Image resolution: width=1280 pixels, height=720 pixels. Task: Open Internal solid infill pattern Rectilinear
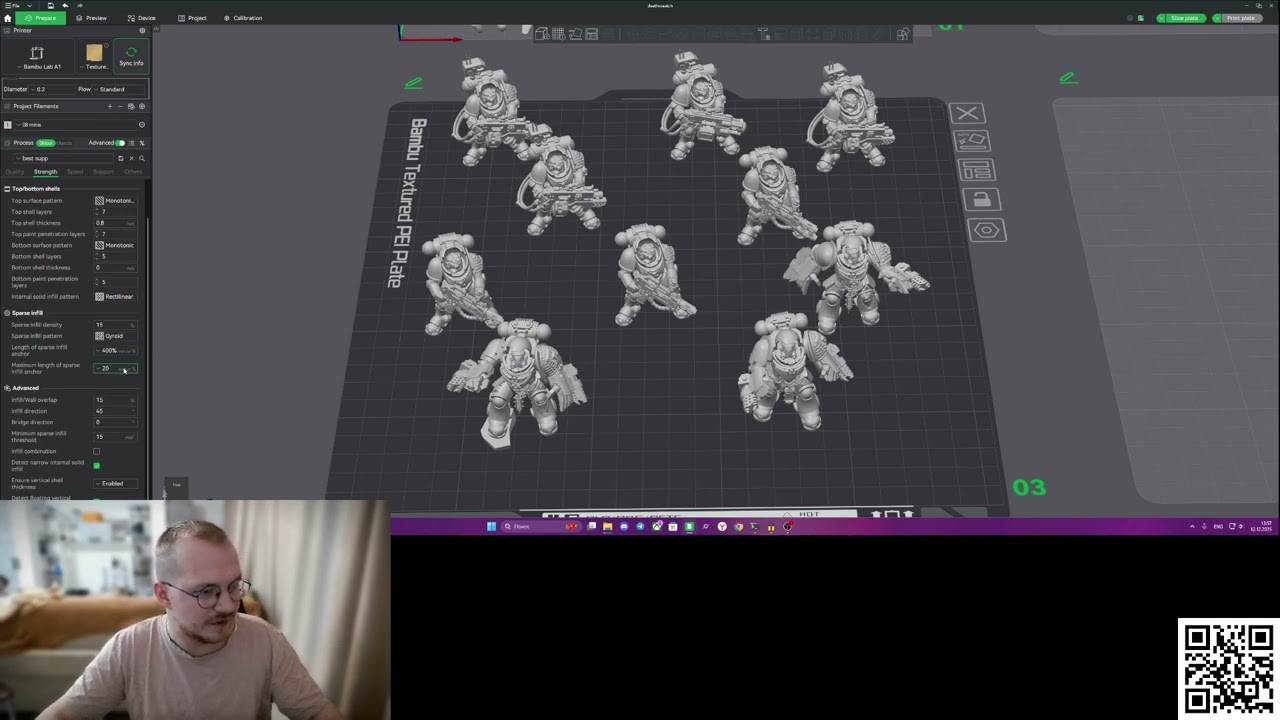pyautogui.click(x=115, y=297)
